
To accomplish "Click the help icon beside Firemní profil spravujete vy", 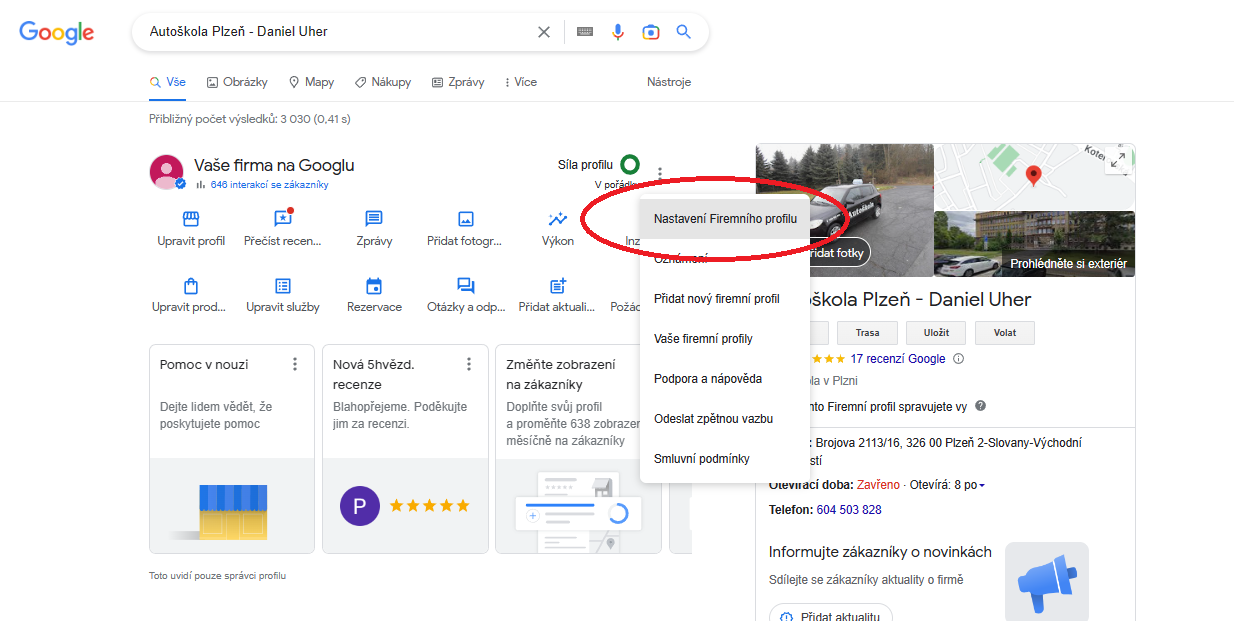I will pos(980,406).
